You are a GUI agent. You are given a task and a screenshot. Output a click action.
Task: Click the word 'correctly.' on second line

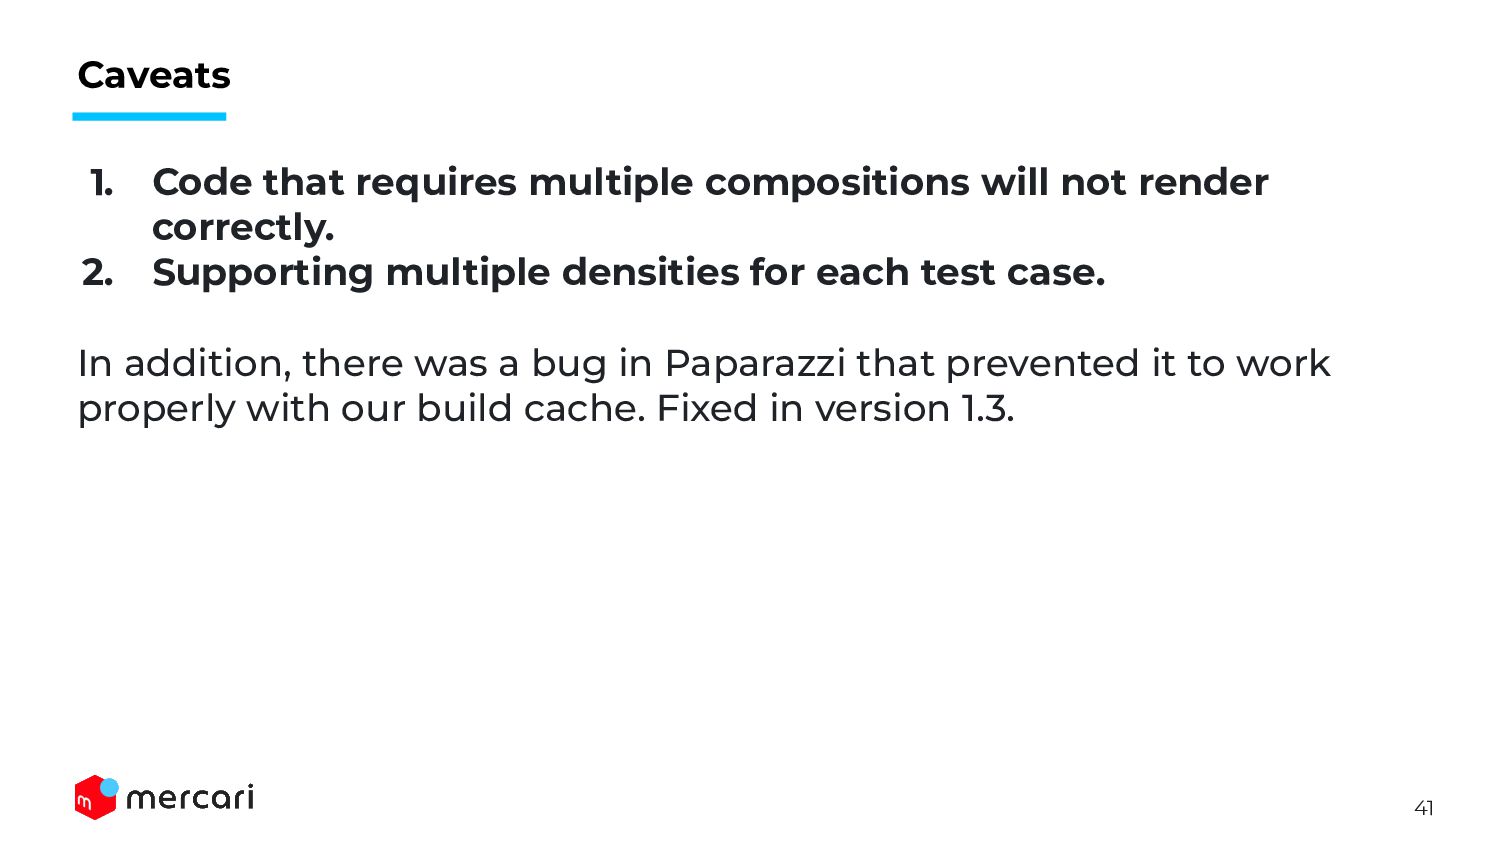[243, 228]
